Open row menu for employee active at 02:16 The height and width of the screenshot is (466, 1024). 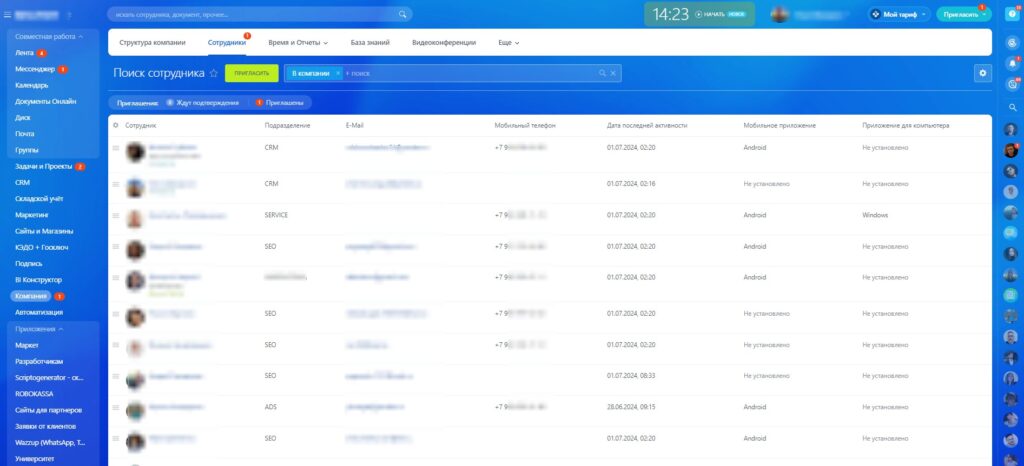click(x=116, y=184)
